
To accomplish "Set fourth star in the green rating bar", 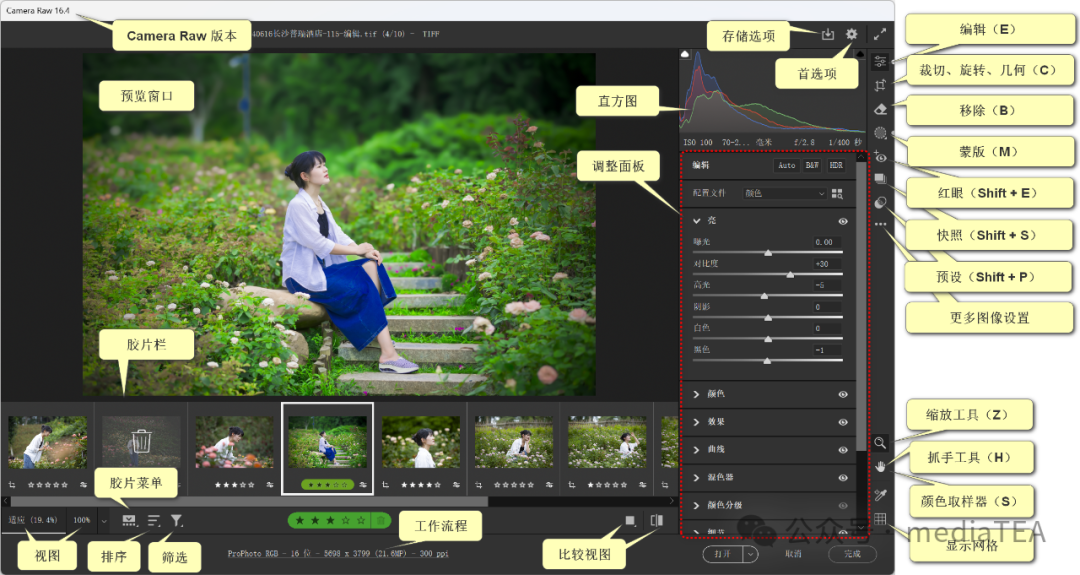I will point(345,521).
